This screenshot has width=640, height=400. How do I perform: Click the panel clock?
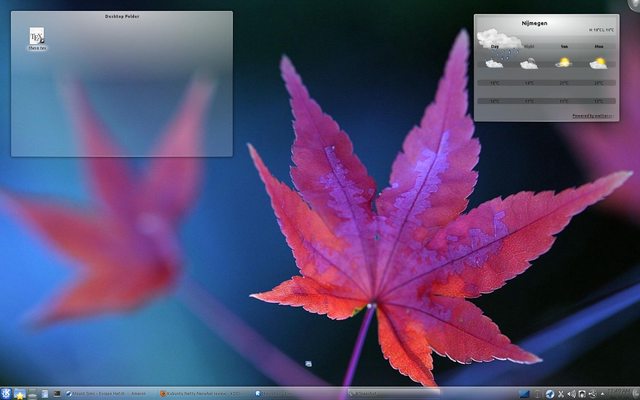coord(620,394)
